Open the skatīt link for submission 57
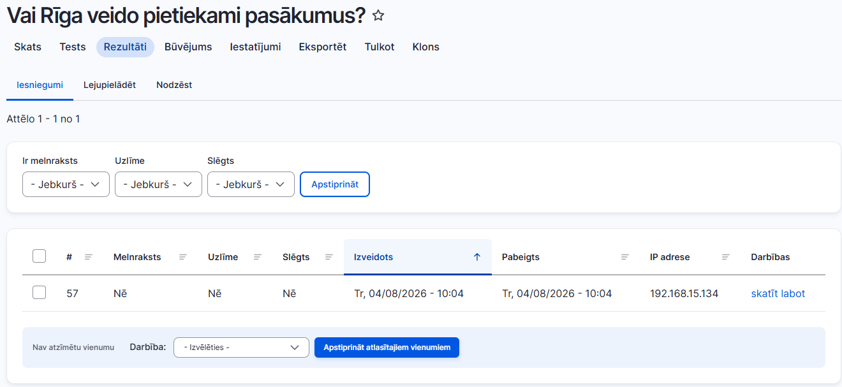 click(x=765, y=294)
